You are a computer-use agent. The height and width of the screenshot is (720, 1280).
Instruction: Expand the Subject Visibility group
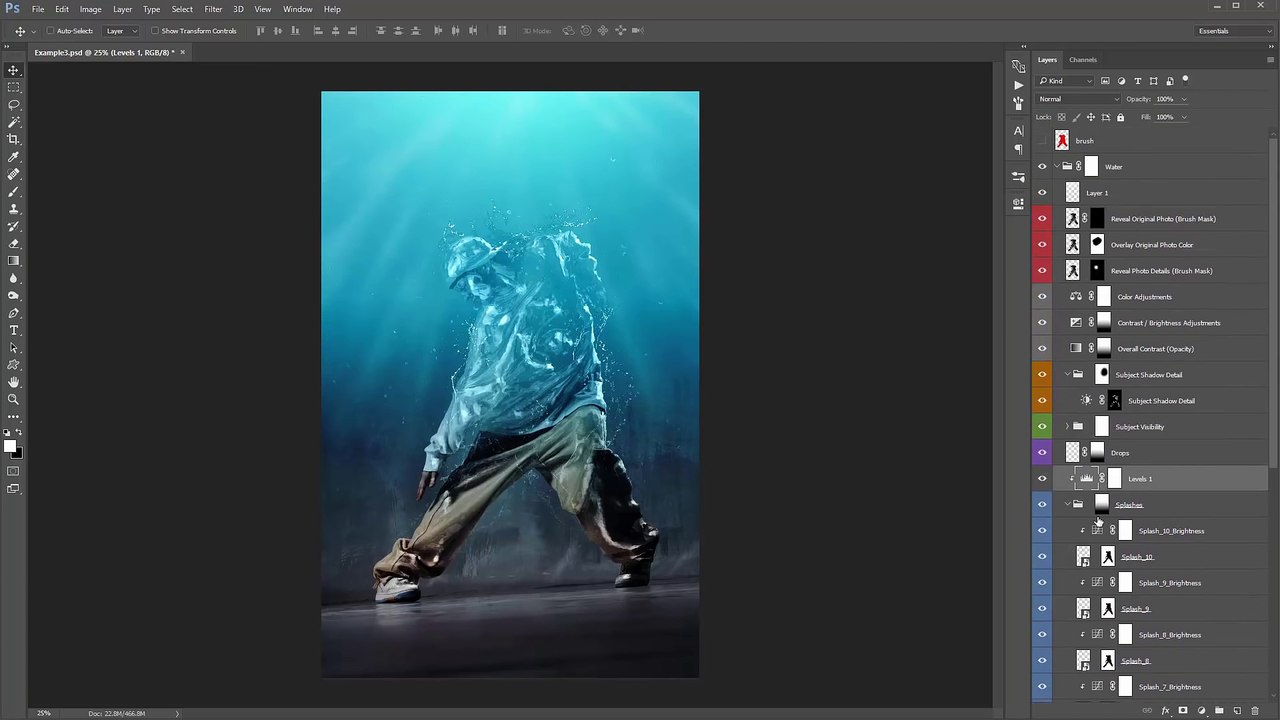point(1067,427)
